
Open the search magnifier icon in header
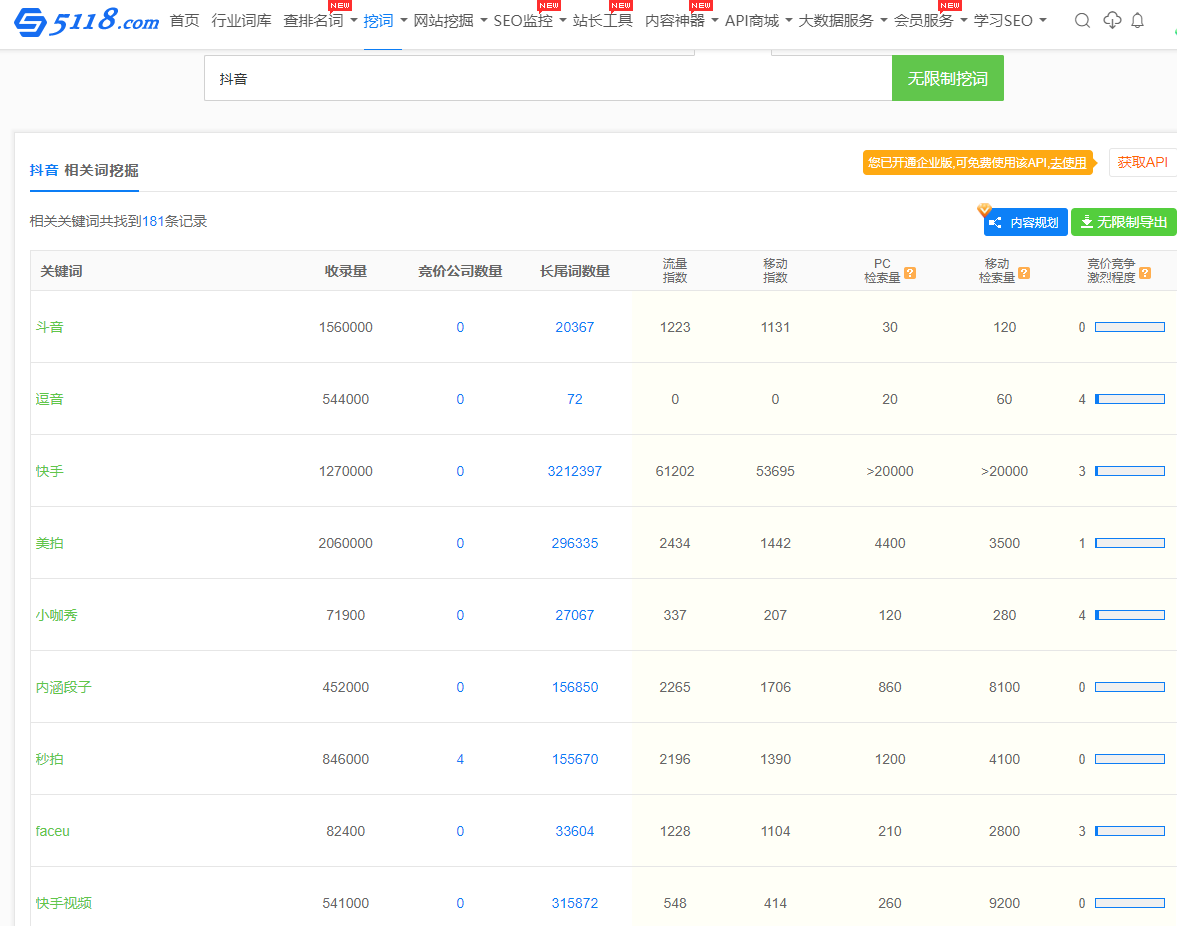[1082, 20]
